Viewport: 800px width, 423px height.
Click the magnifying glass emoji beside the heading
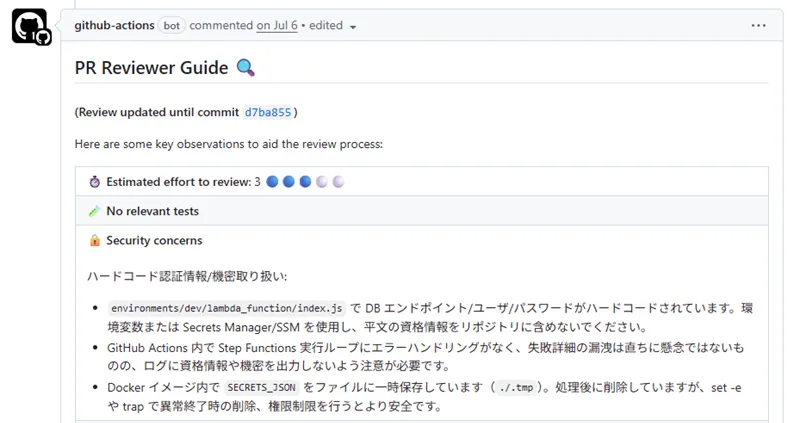click(246, 68)
